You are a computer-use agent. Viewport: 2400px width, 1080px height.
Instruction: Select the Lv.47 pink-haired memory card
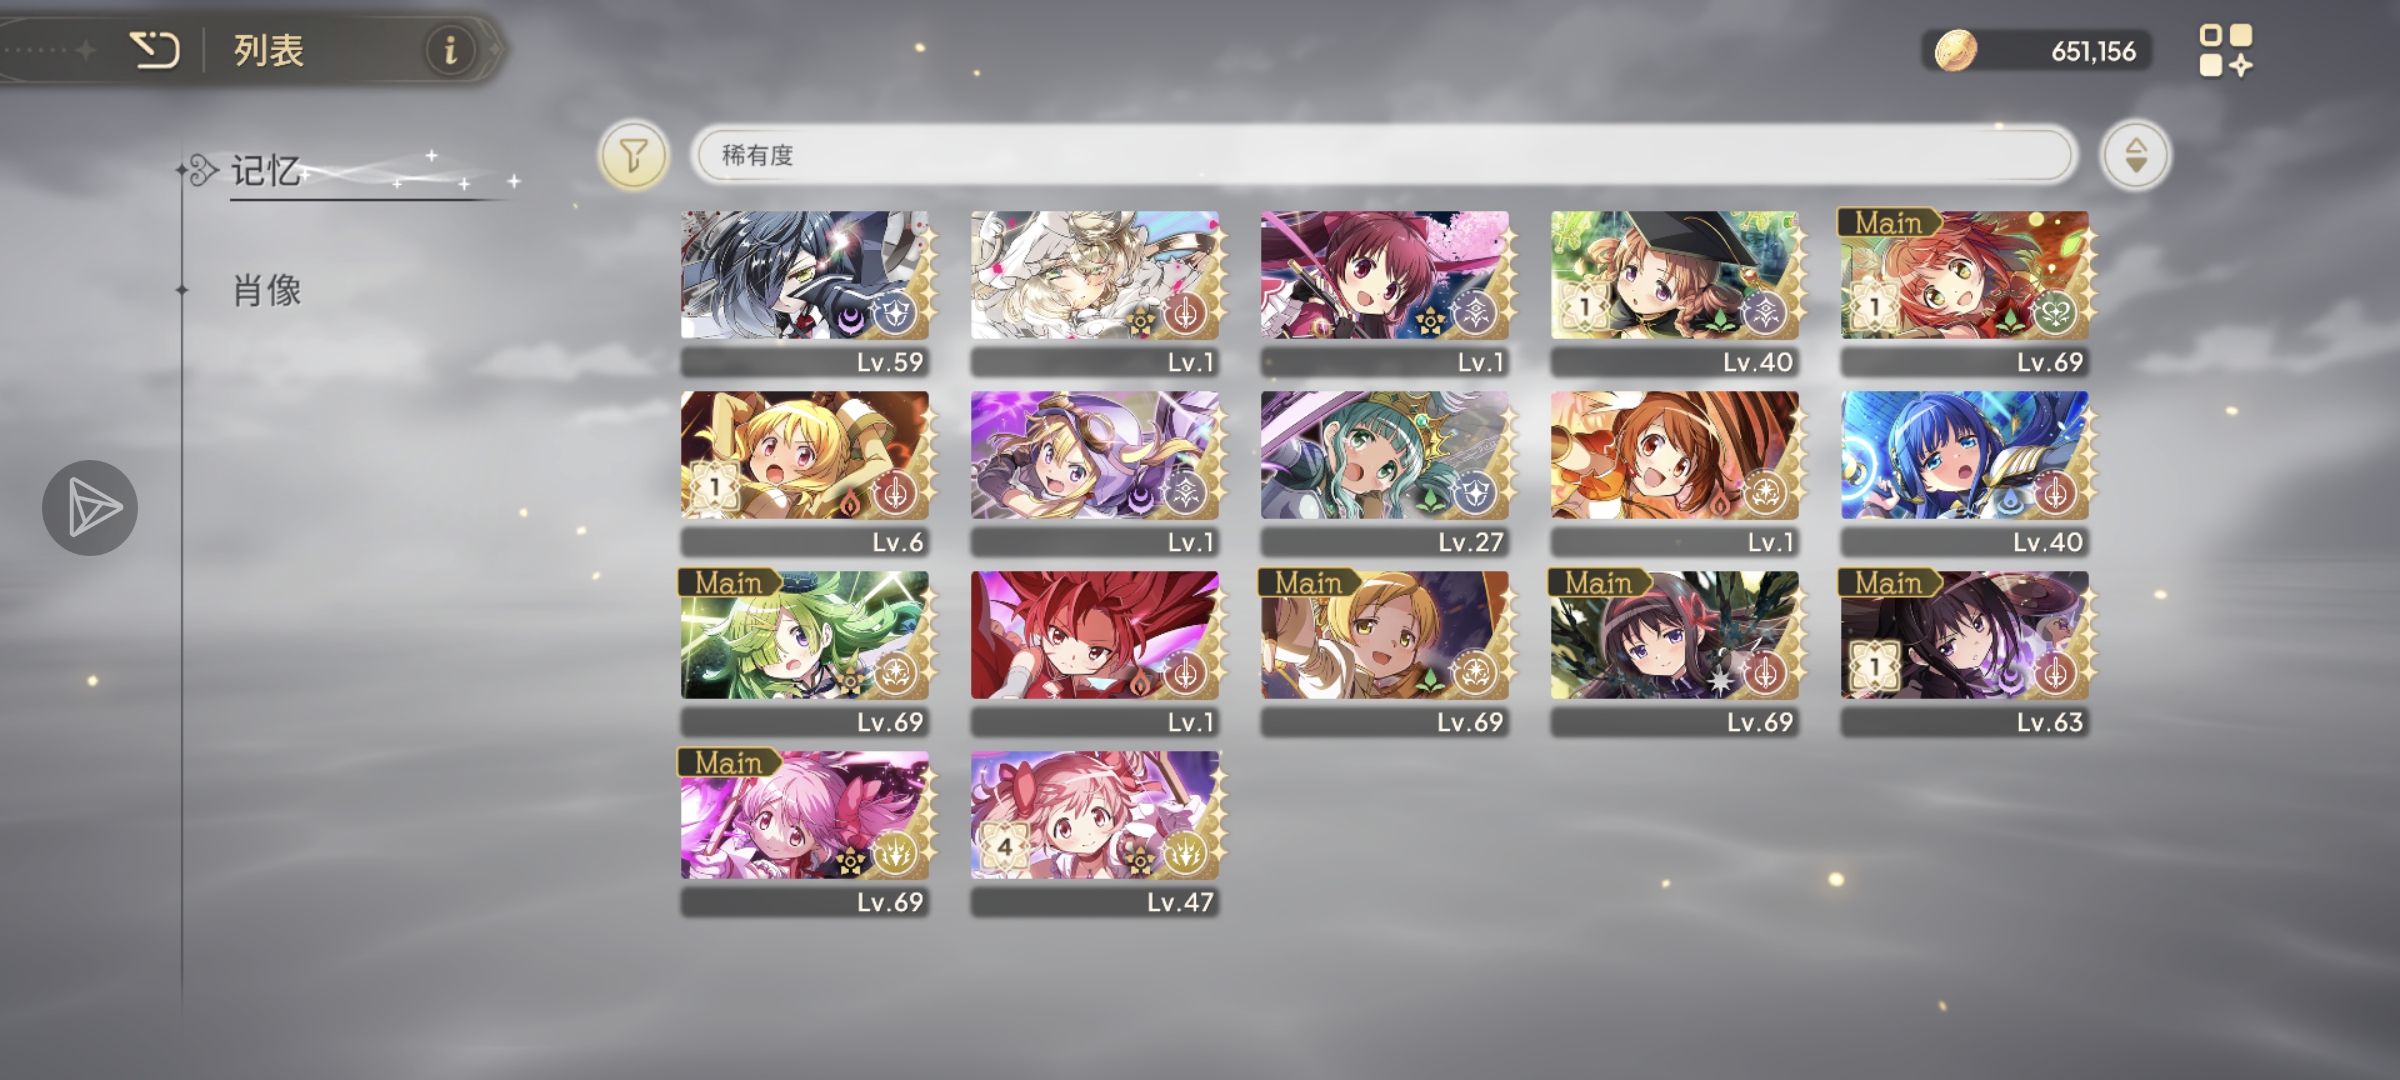coord(1095,833)
